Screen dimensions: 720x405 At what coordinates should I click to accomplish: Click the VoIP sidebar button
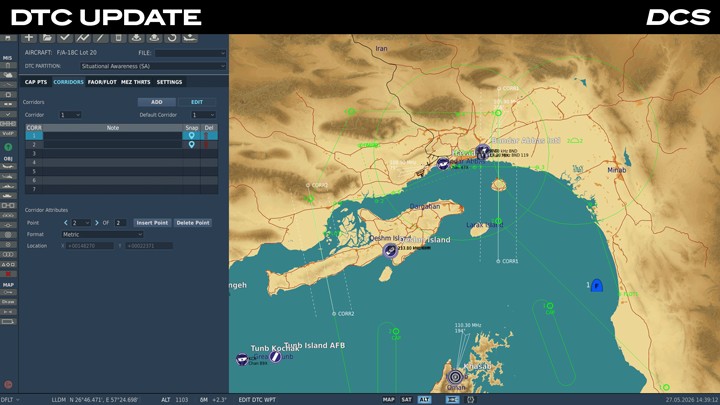(8, 134)
